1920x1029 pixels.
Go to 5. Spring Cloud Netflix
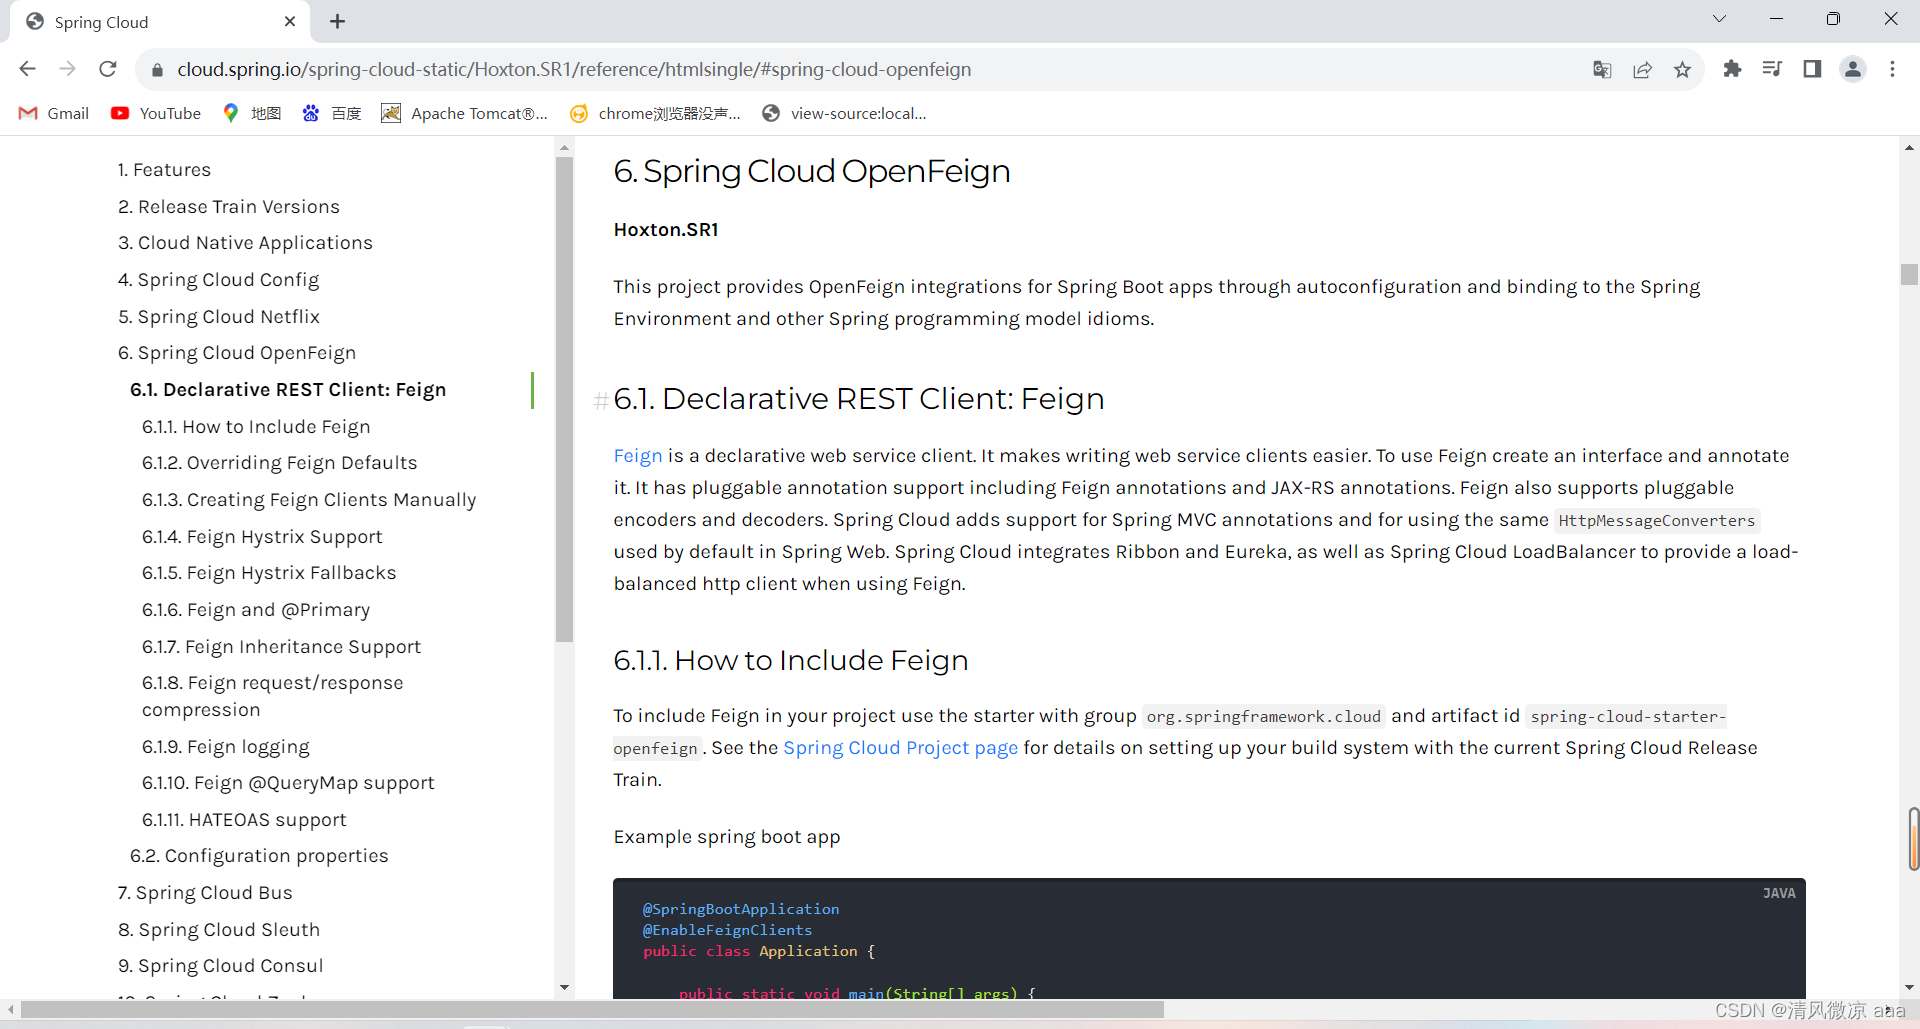(219, 317)
